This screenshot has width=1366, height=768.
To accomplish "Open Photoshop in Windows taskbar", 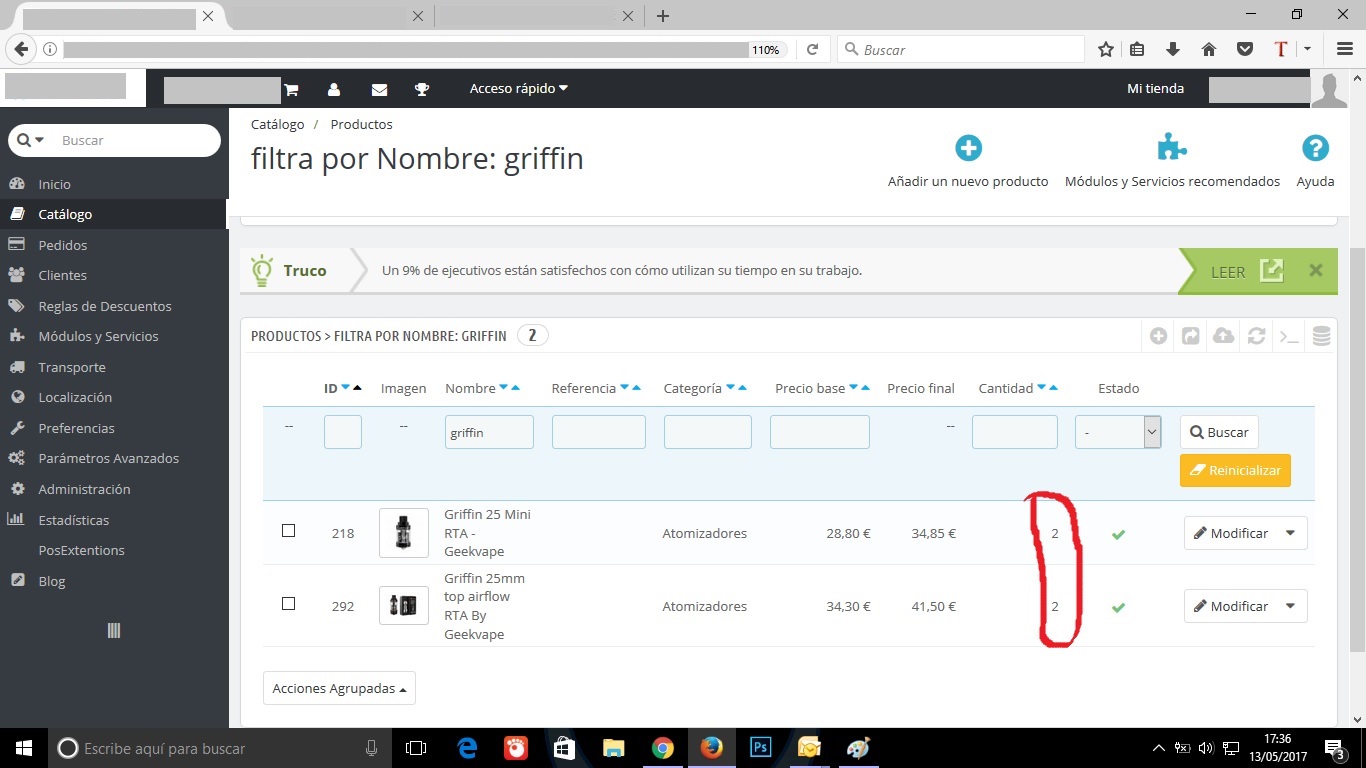I will pyautogui.click(x=760, y=748).
